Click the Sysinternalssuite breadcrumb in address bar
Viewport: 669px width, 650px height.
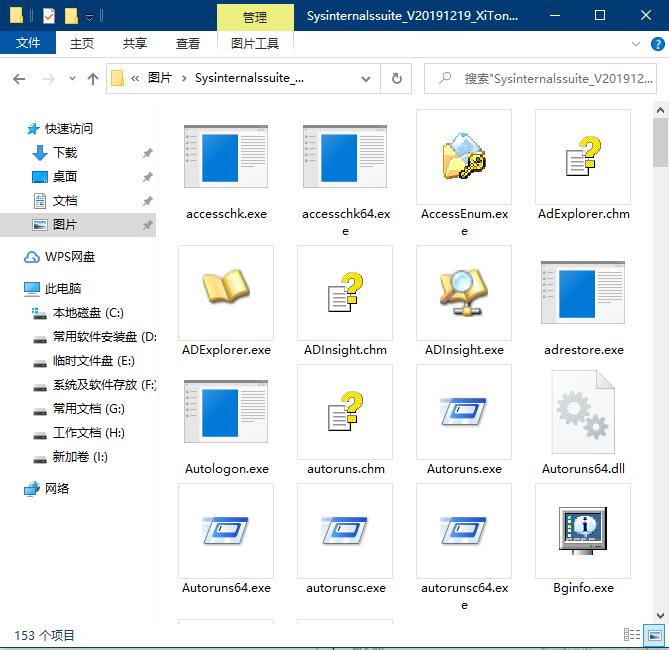(249, 78)
